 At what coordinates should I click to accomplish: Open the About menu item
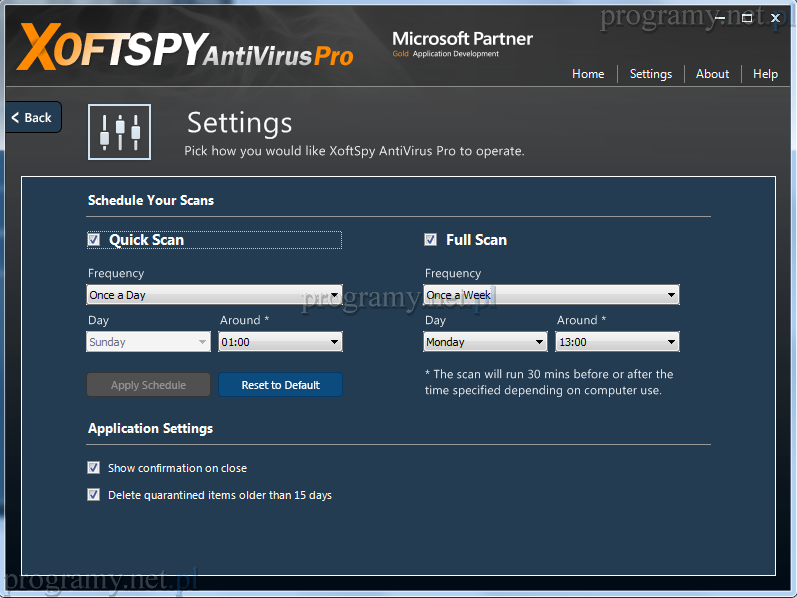pos(712,74)
